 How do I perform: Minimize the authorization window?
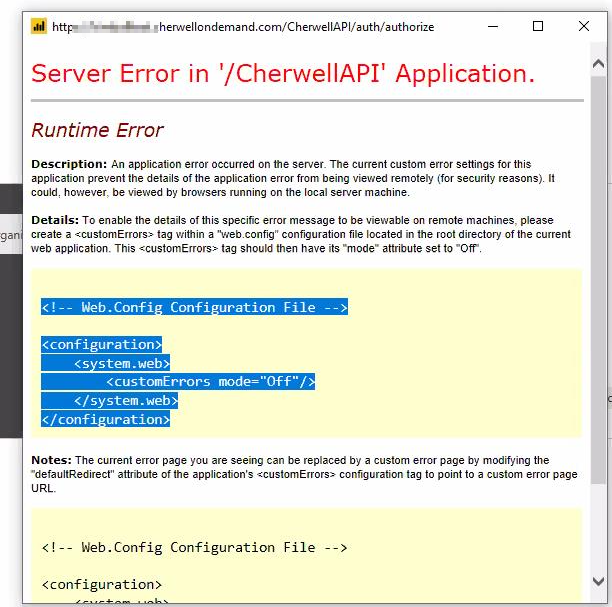(x=493, y=27)
